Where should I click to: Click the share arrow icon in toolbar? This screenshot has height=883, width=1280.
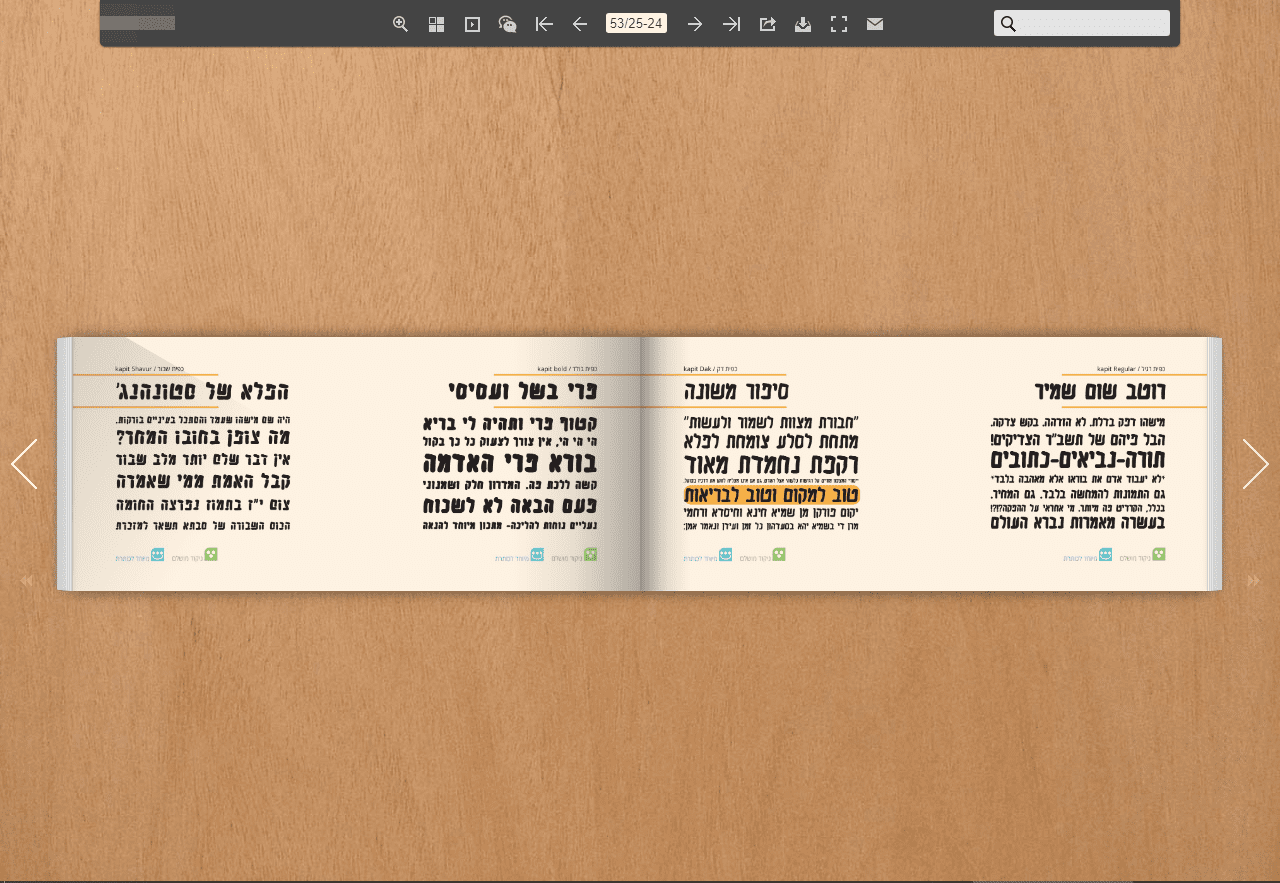[767, 24]
